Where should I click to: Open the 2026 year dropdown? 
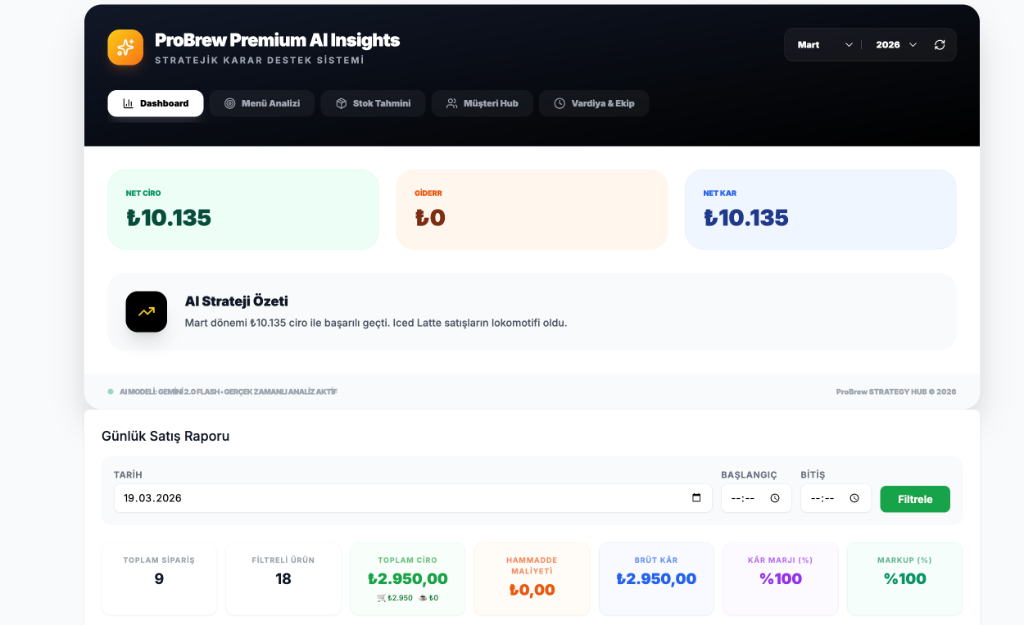(x=896, y=45)
